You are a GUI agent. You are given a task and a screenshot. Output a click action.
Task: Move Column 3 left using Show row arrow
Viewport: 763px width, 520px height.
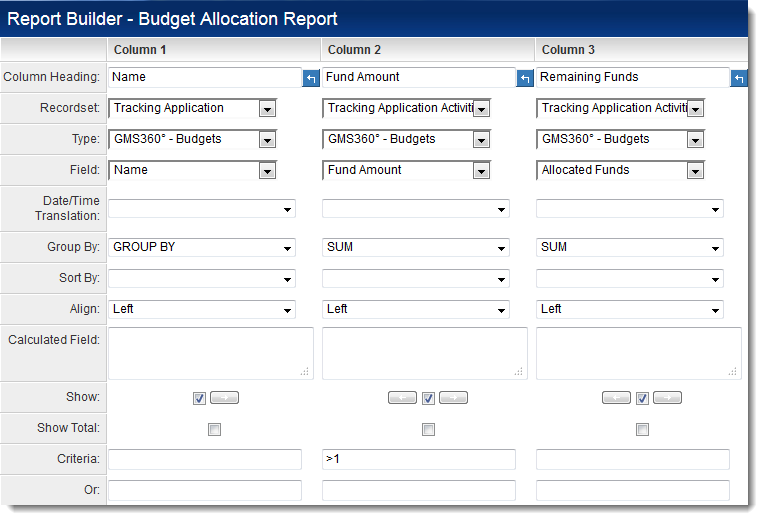(x=616, y=398)
